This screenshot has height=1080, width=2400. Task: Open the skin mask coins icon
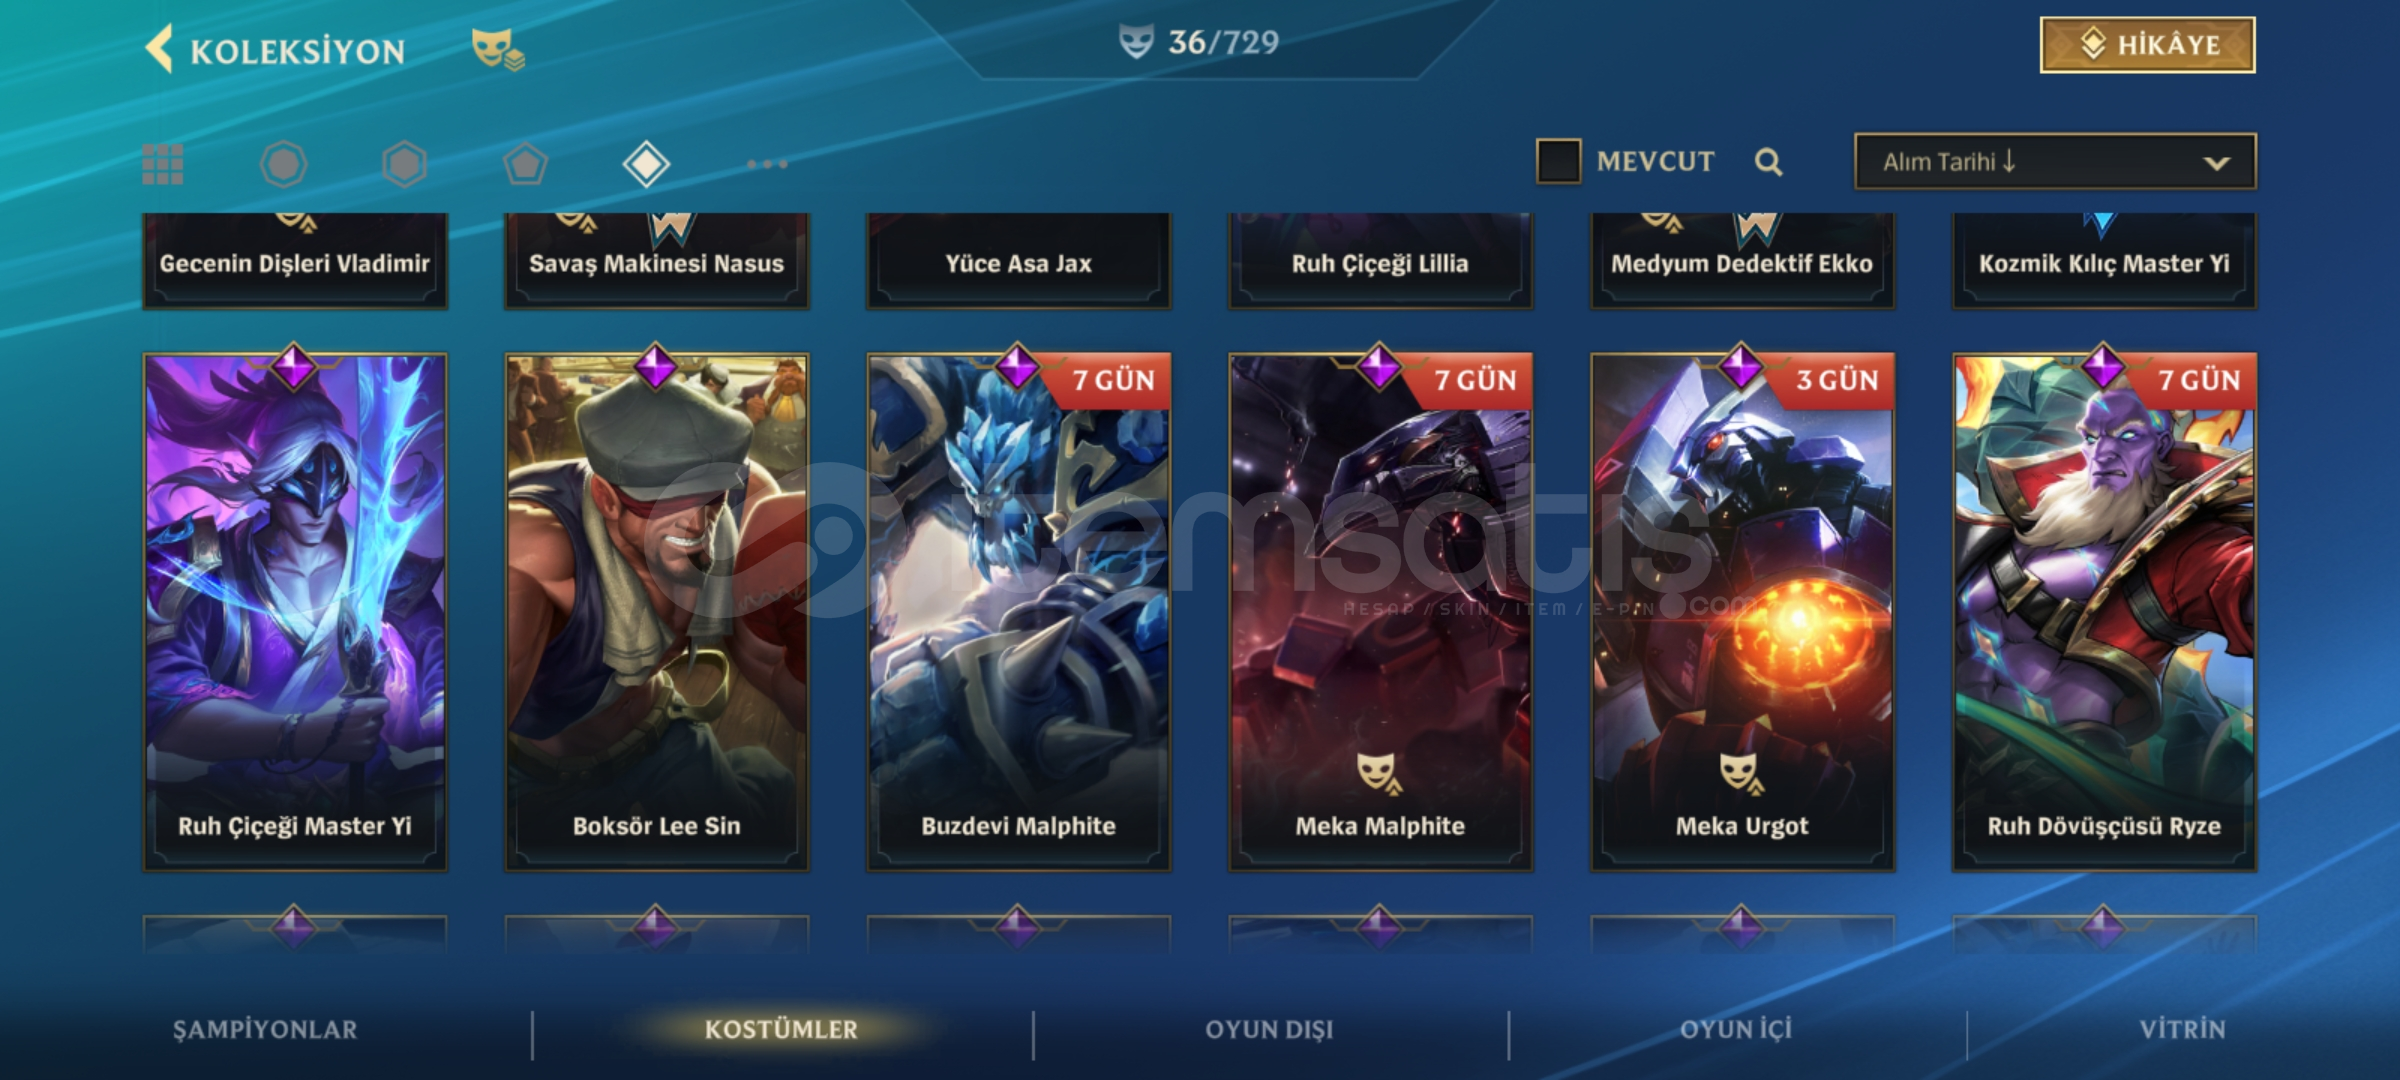[497, 49]
